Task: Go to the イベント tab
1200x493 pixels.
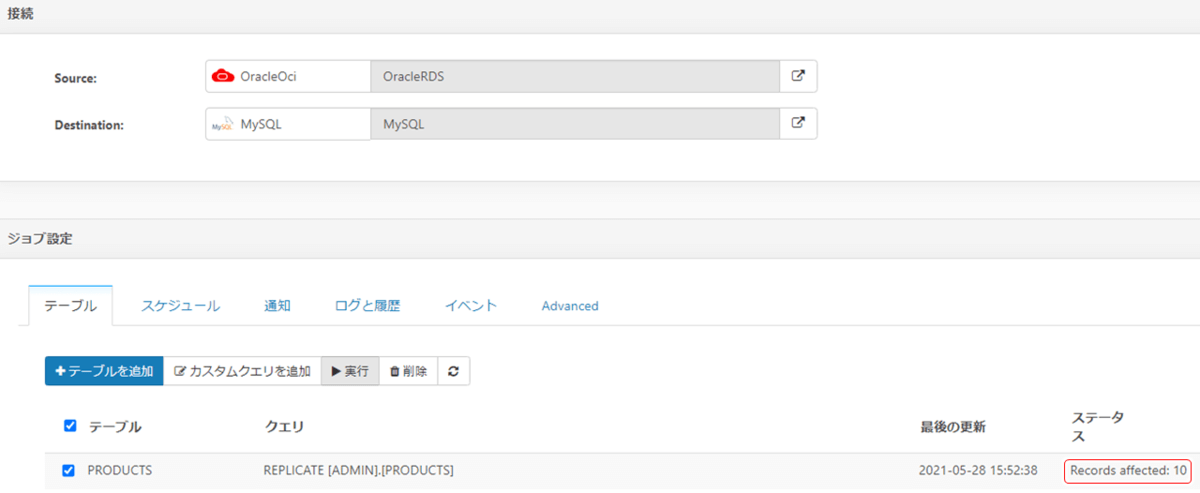Action: [470, 306]
